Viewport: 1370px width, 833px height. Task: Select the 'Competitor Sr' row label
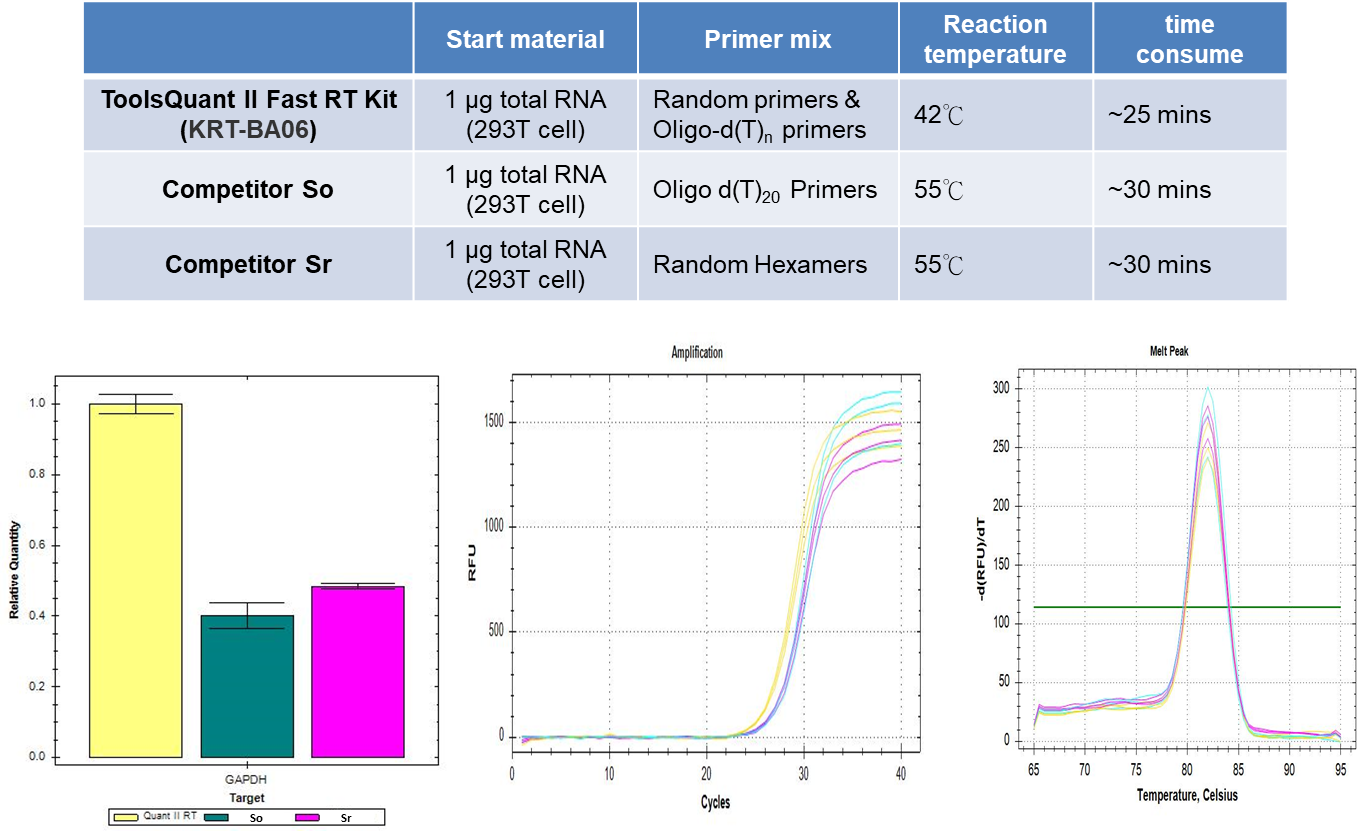pyautogui.click(x=249, y=264)
